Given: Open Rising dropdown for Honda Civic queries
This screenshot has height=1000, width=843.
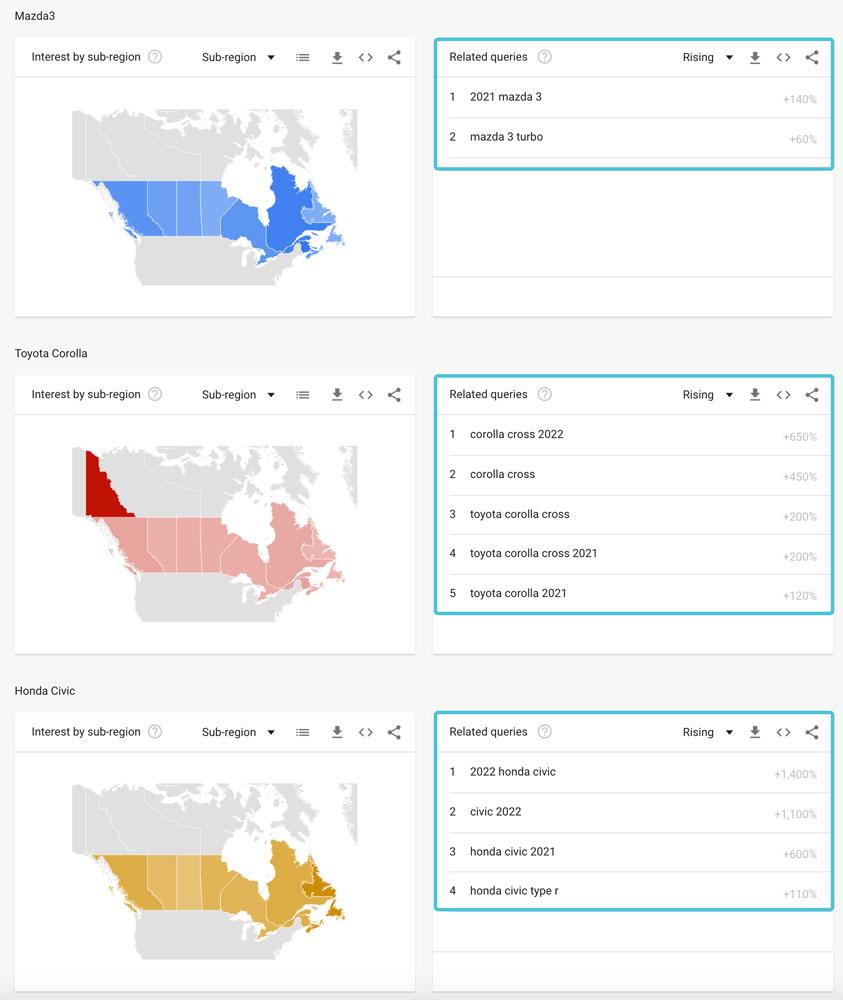Looking at the screenshot, I should pyautogui.click(x=708, y=732).
